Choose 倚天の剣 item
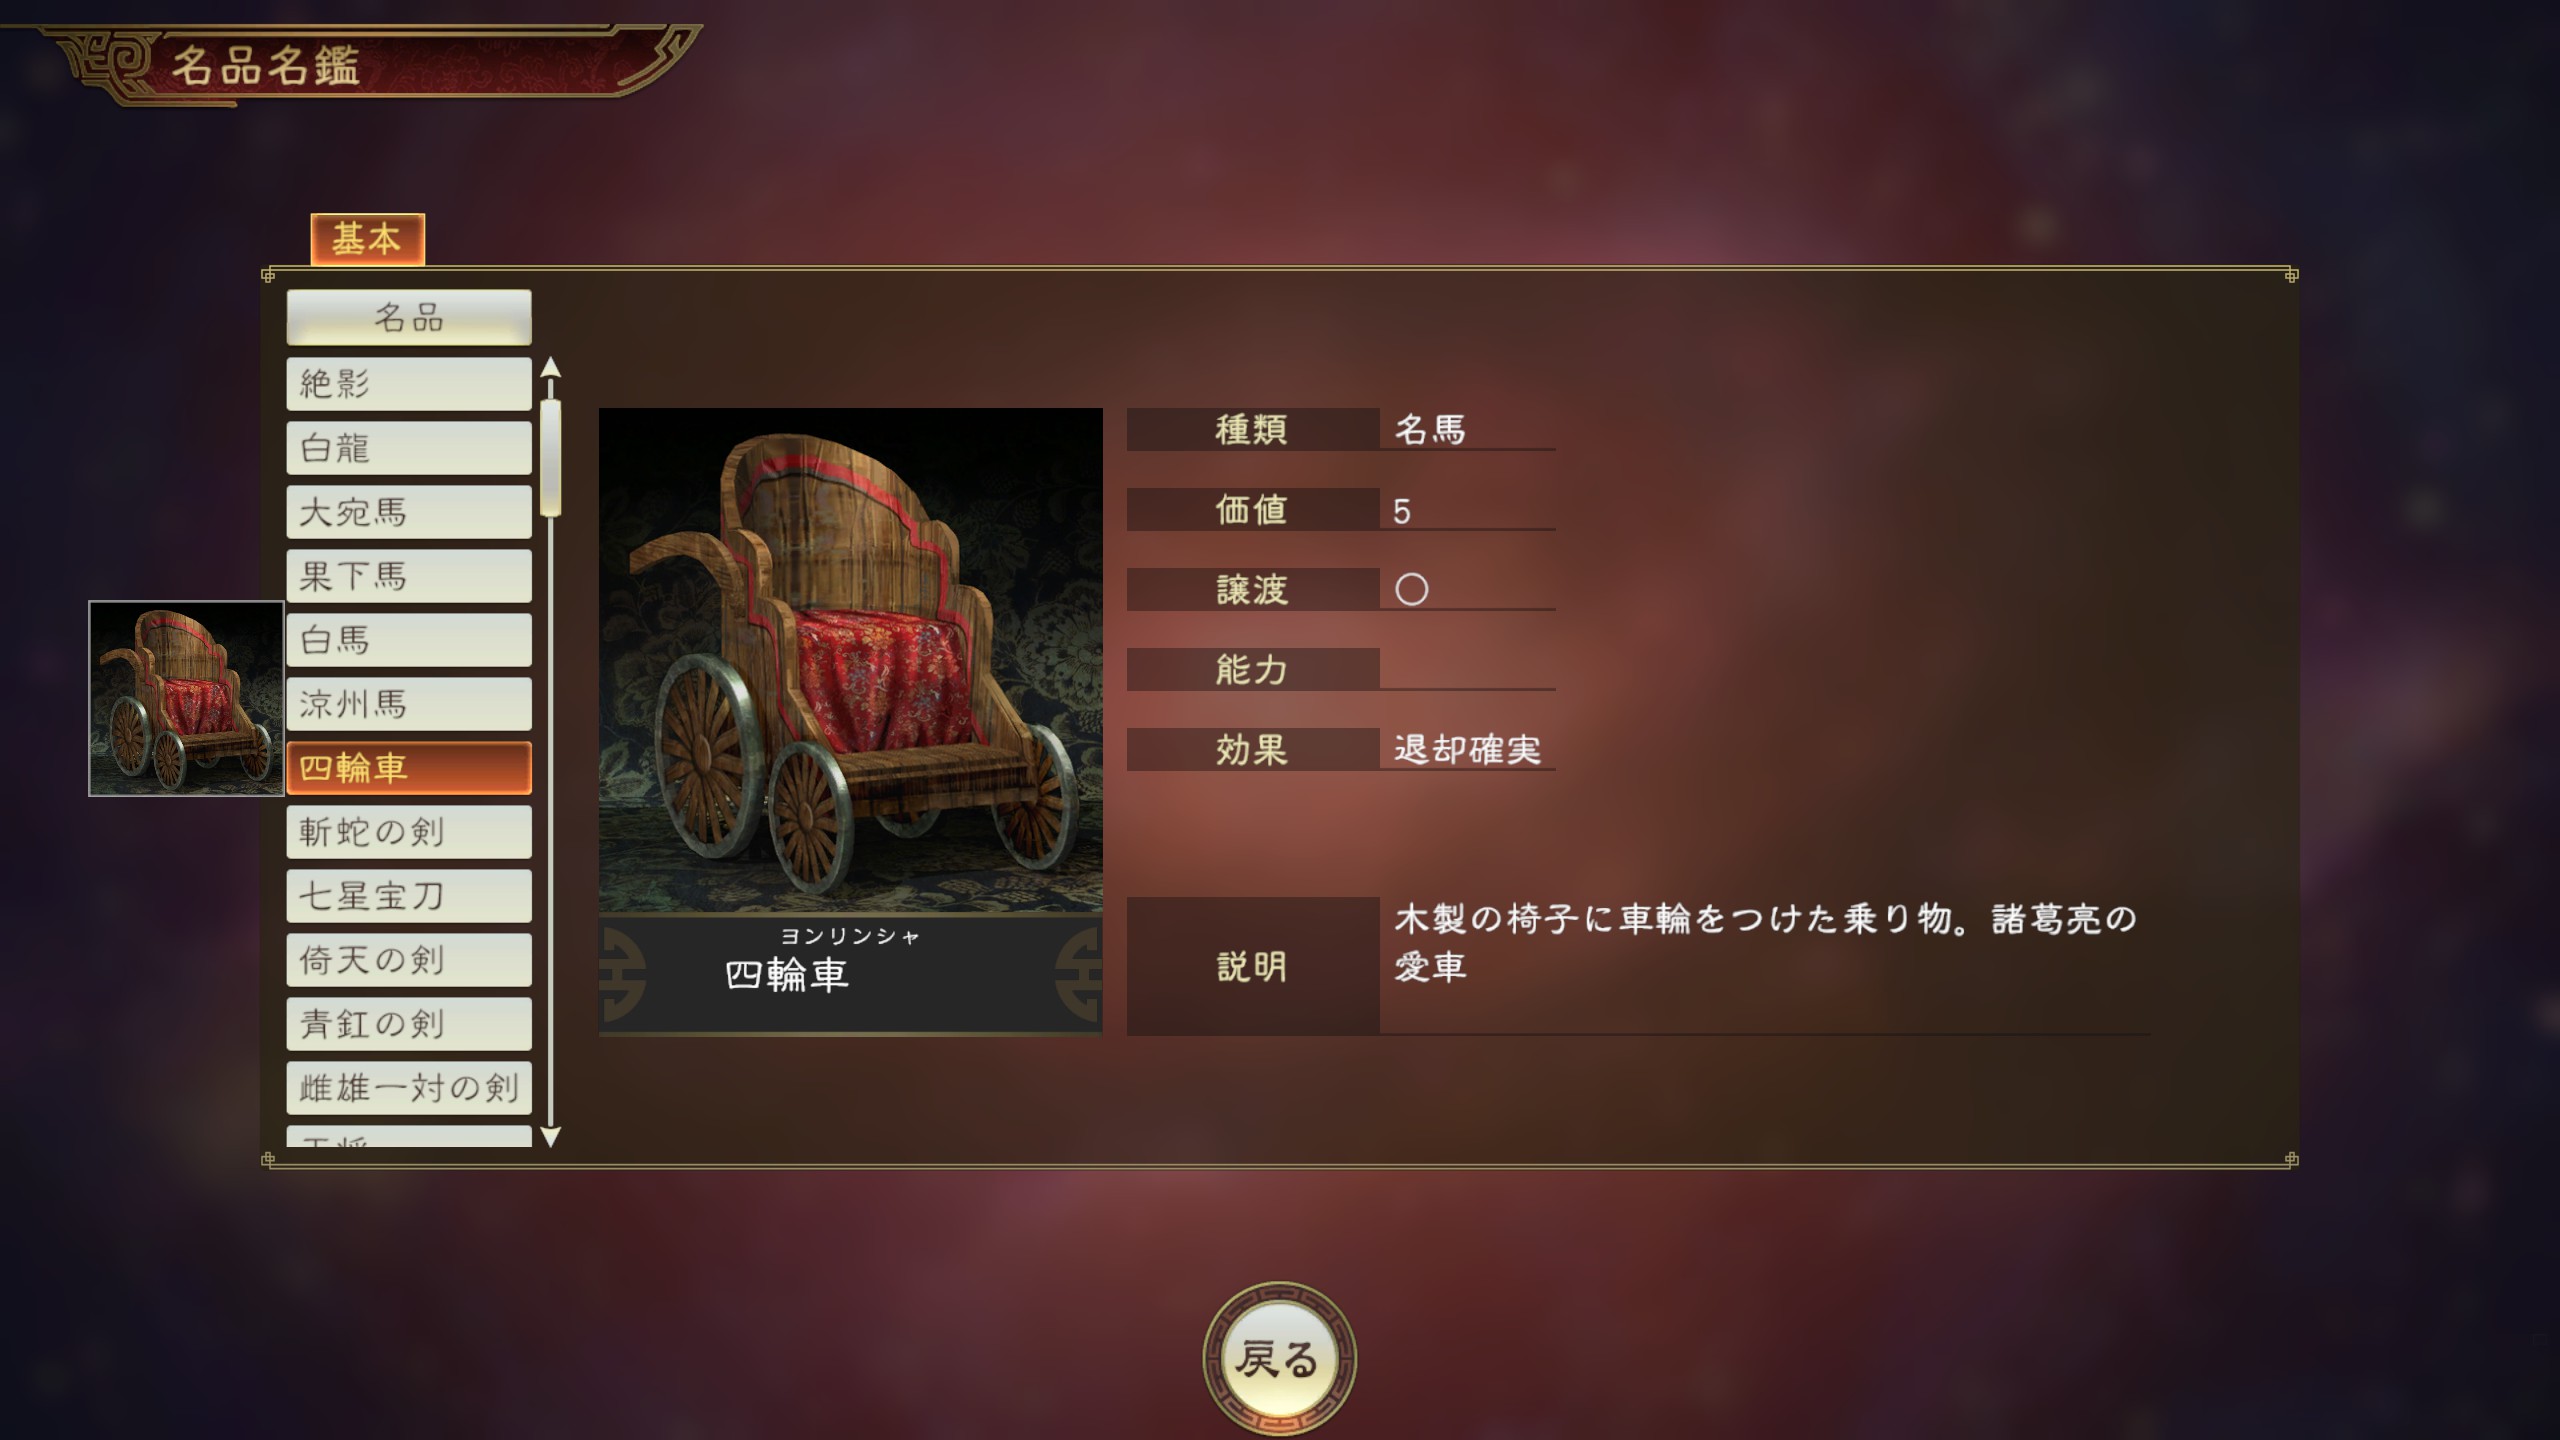Screen dimensions: 2560x1440 [x=409, y=960]
